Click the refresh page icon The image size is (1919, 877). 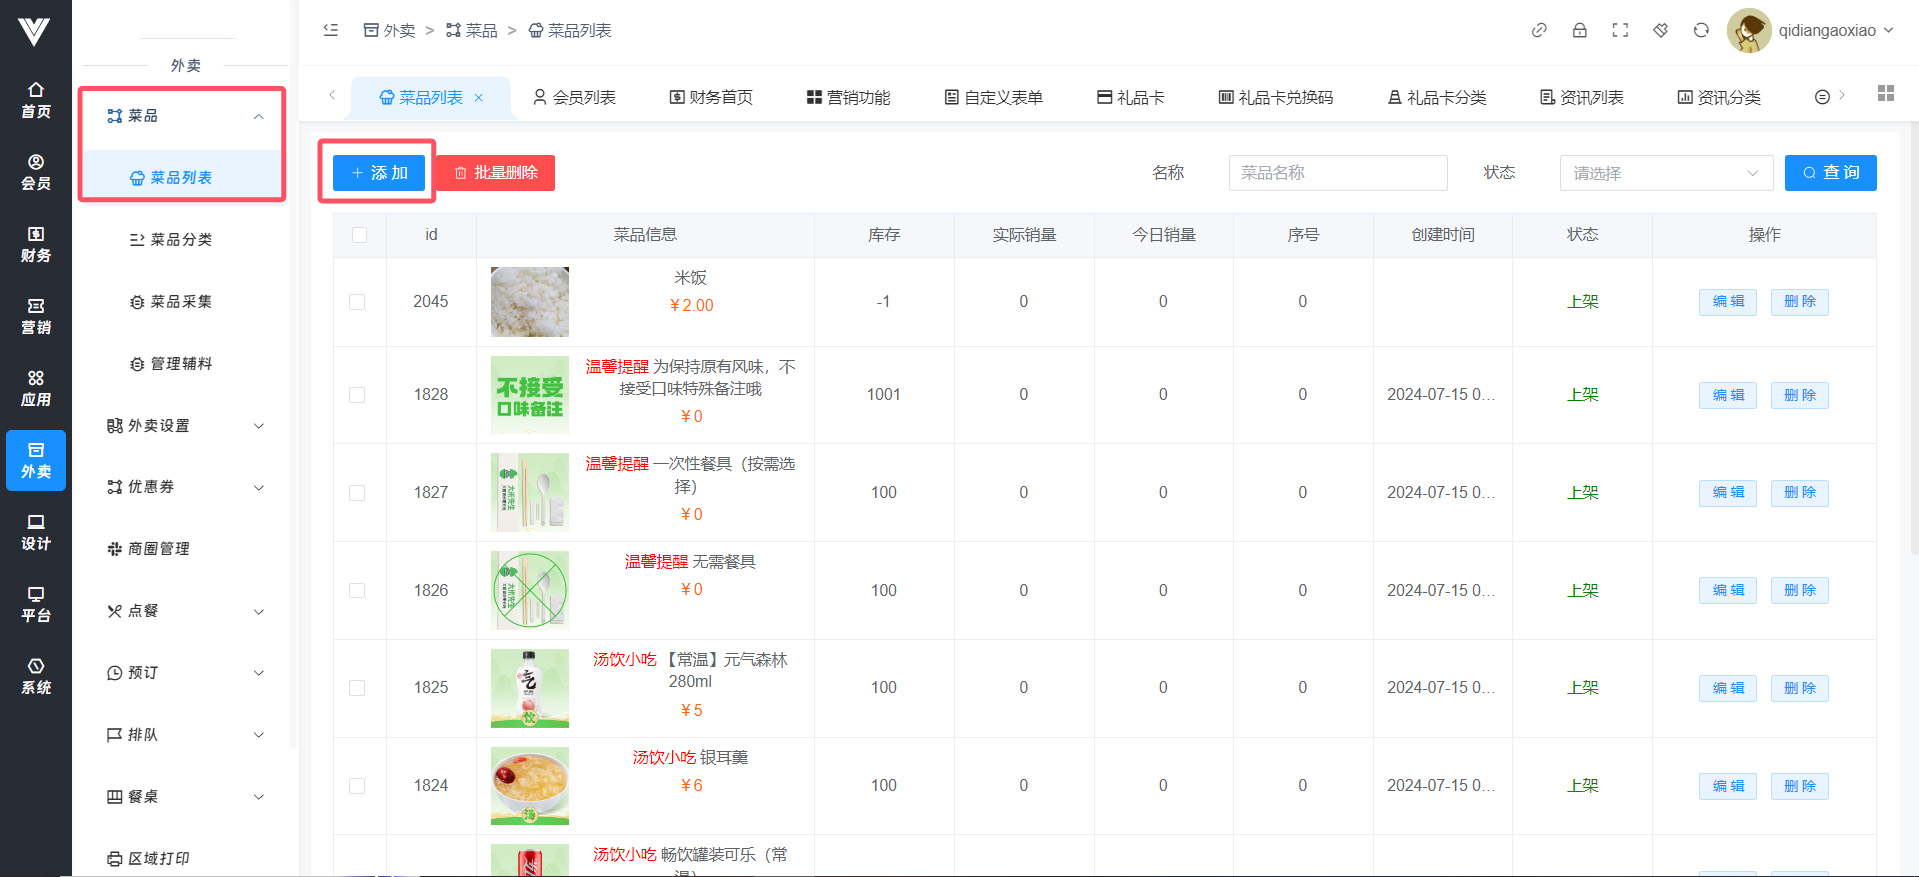[1701, 30]
